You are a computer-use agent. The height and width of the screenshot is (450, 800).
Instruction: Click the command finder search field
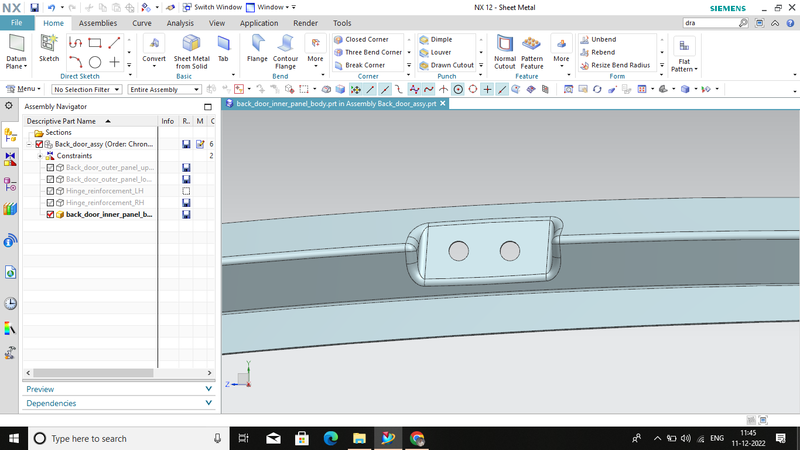coord(710,23)
